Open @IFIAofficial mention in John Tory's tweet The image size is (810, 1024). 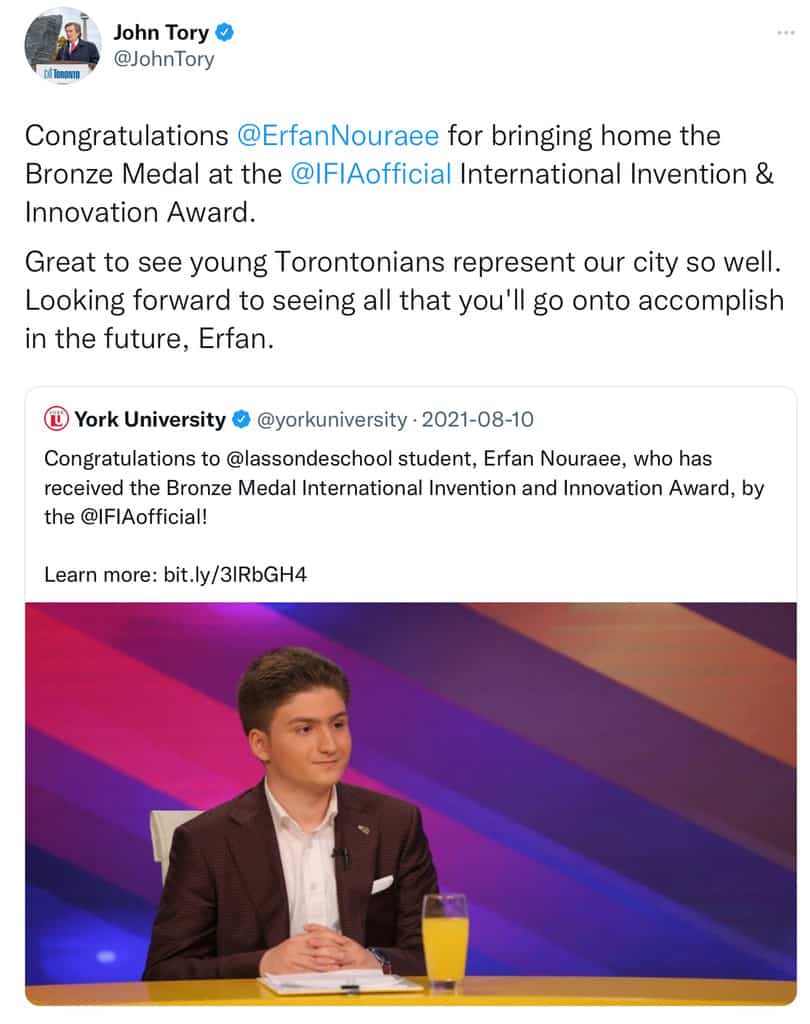click(x=370, y=173)
